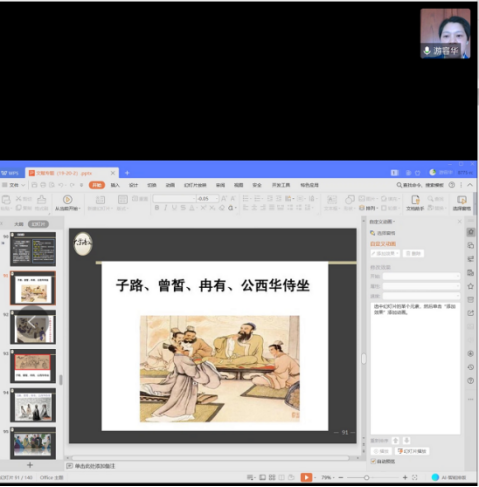Switch the left pane to Outline view
Image resolution: width=479 pixels, height=487 pixels.
point(19,224)
